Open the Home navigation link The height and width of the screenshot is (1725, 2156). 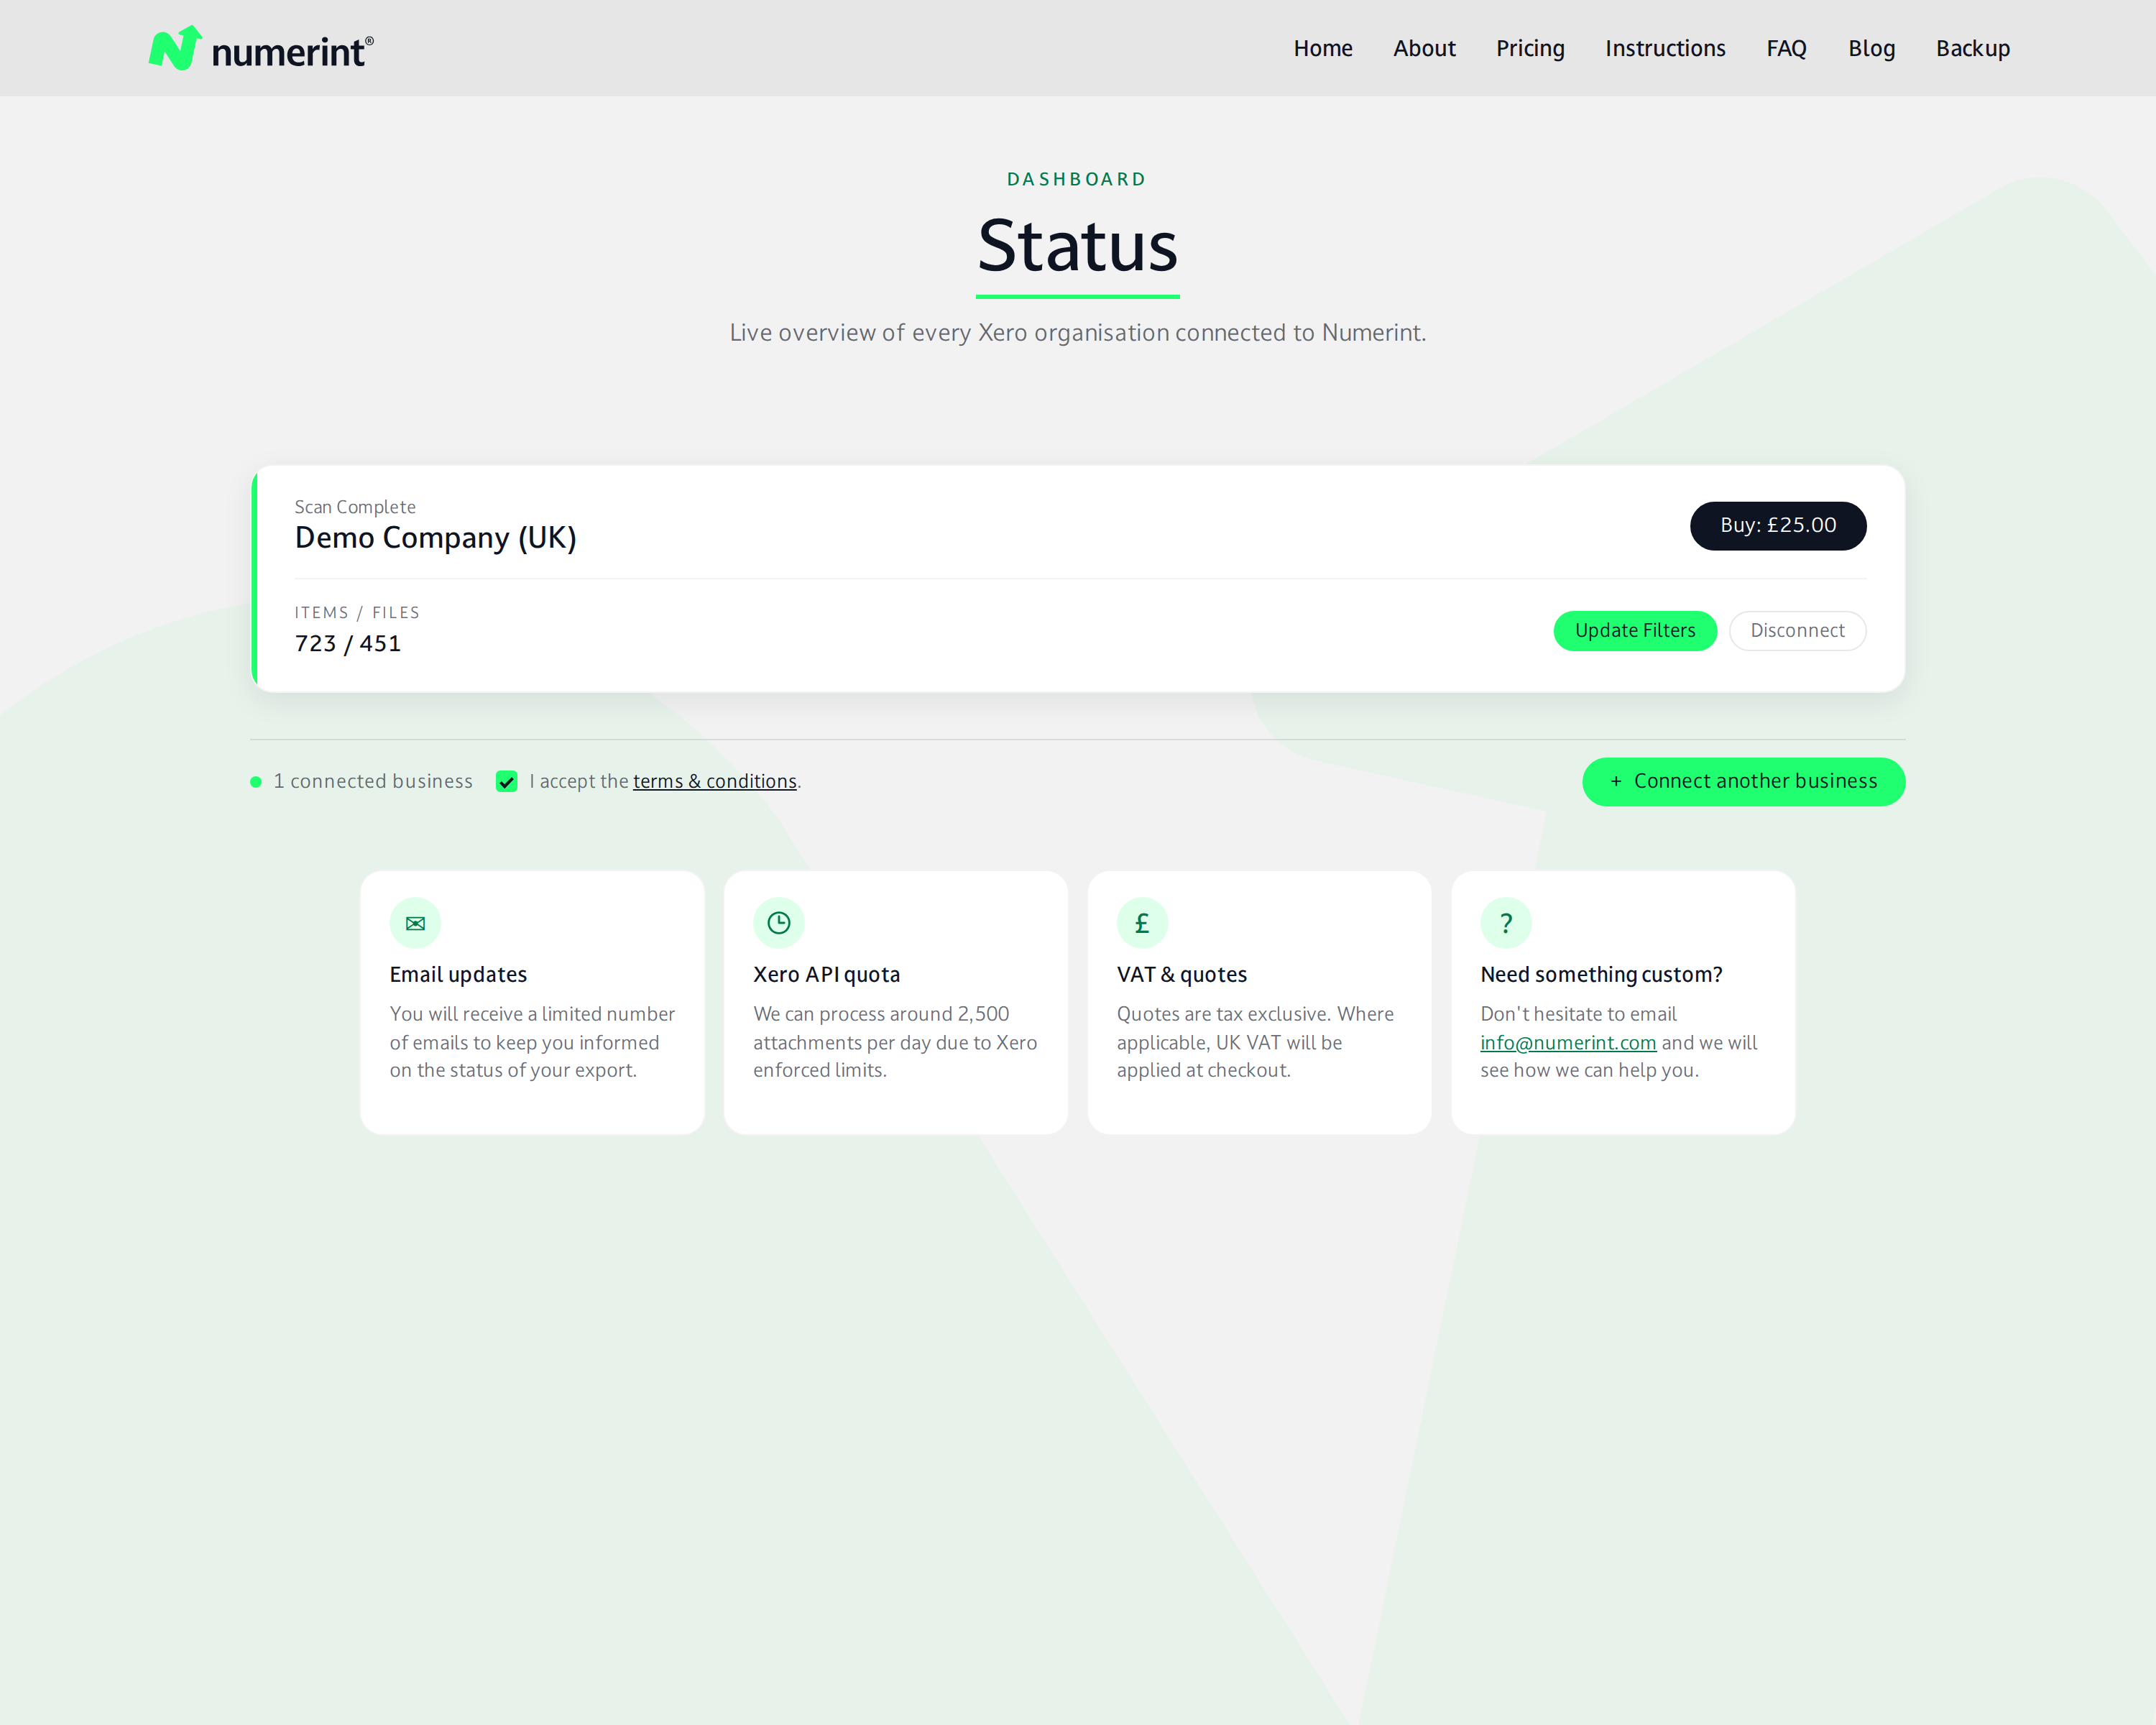click(1322, 48)
